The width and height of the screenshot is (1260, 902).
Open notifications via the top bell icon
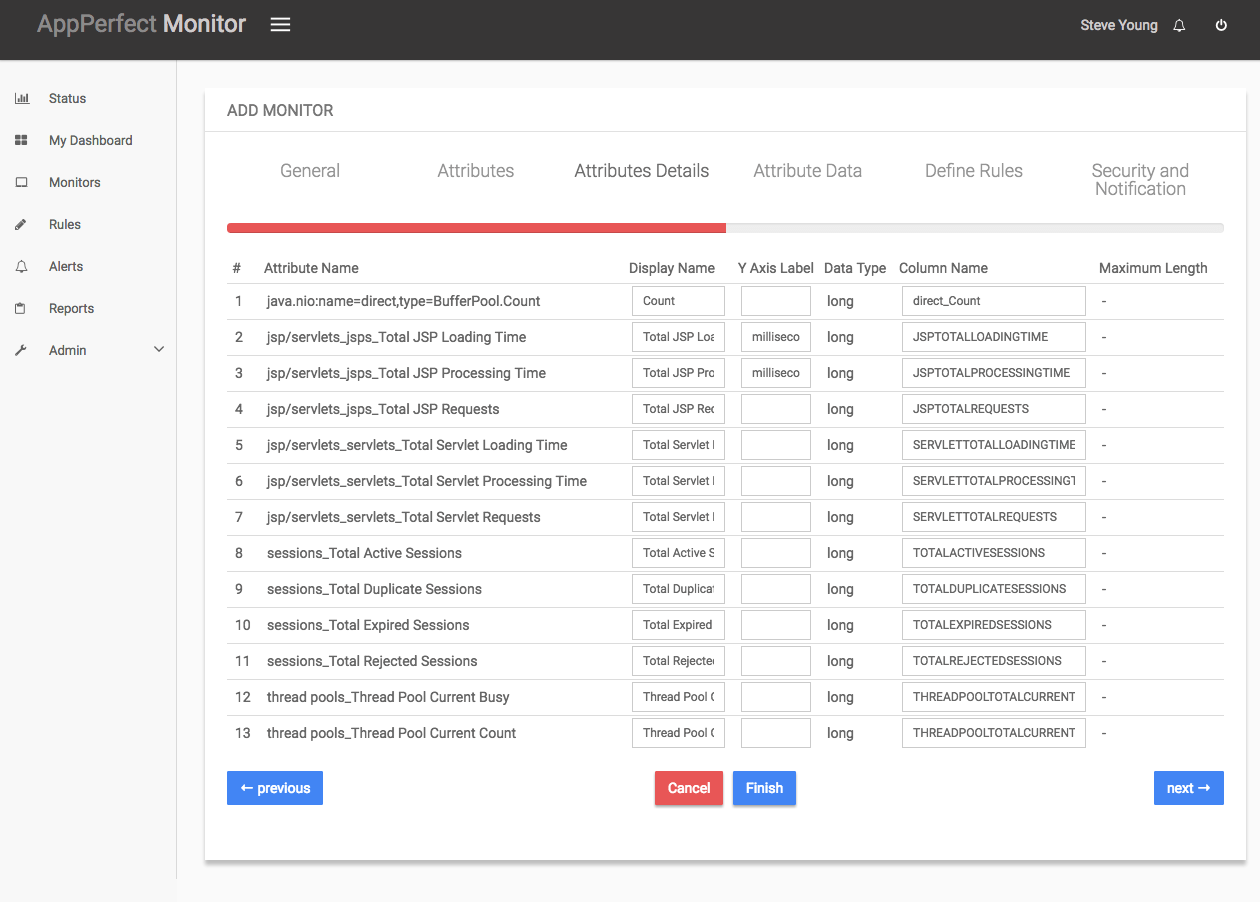[1179, 24]
